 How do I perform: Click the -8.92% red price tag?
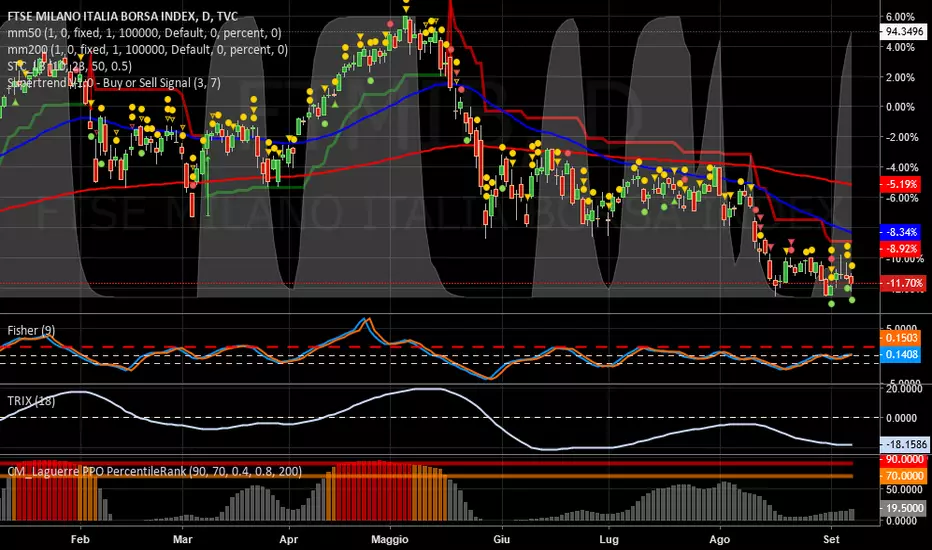coord(901,249)
